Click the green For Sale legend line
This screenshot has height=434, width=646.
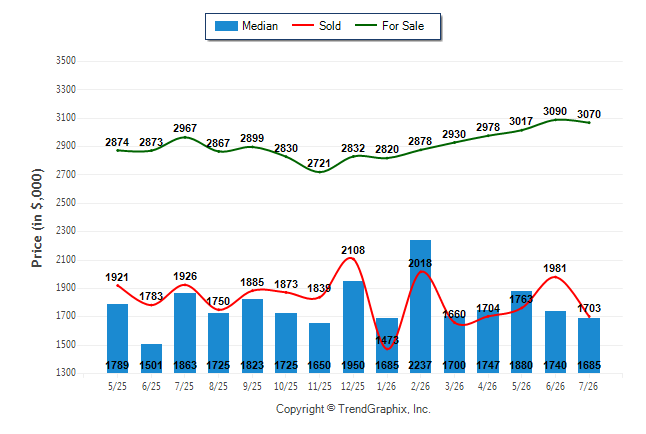366,26
